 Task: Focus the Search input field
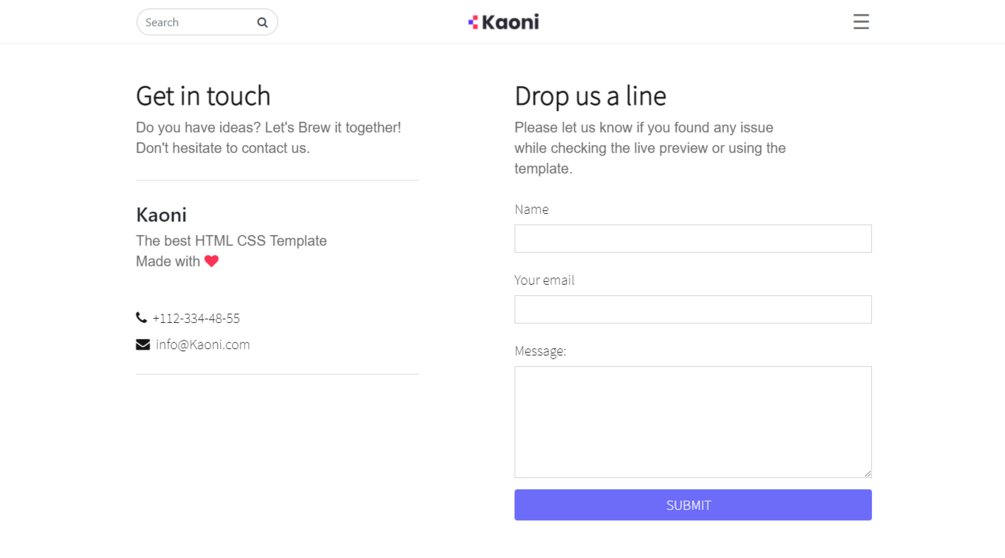click(x=197, y=22)
